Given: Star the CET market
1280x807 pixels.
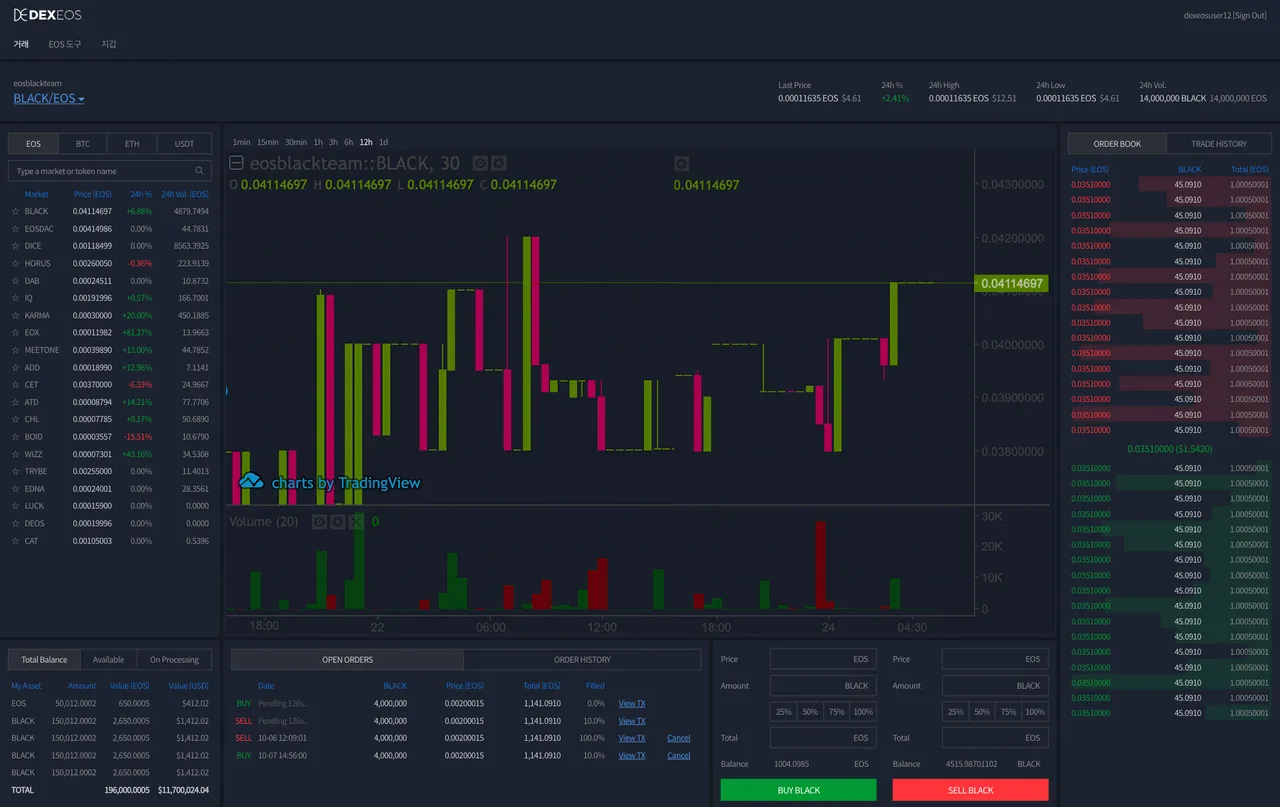Looking at the screenshot, I should (15, 385).
